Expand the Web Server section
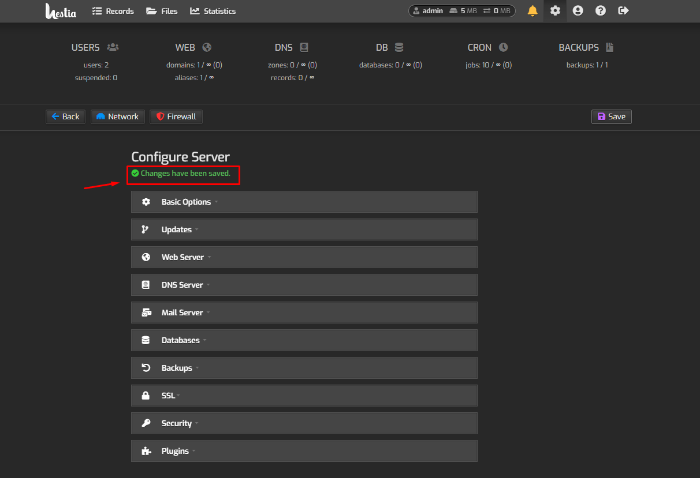Viewport: 700px width, 478px height. click(304, 257)
